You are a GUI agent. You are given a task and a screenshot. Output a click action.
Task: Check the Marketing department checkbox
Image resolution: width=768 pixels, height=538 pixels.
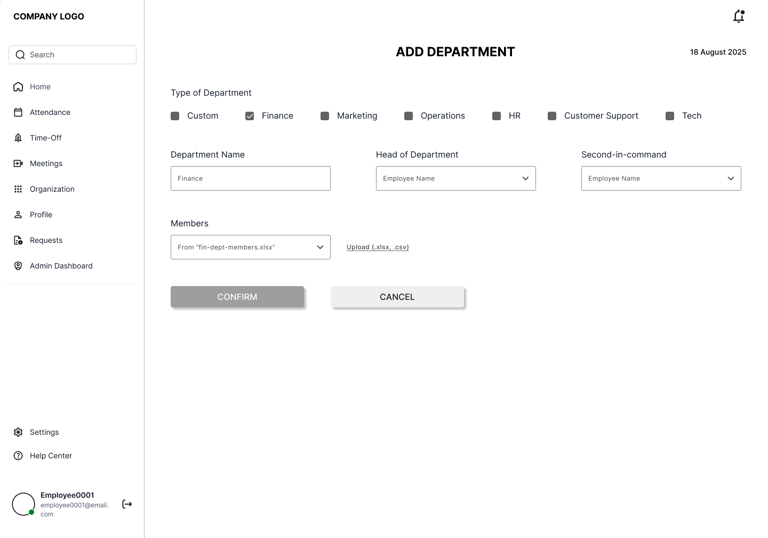325,116
